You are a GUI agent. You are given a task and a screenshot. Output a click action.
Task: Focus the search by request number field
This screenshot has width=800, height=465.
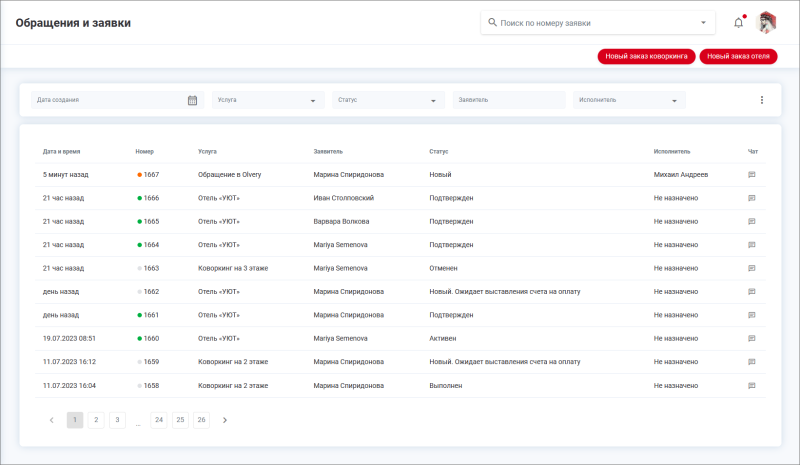pos(597,23)
